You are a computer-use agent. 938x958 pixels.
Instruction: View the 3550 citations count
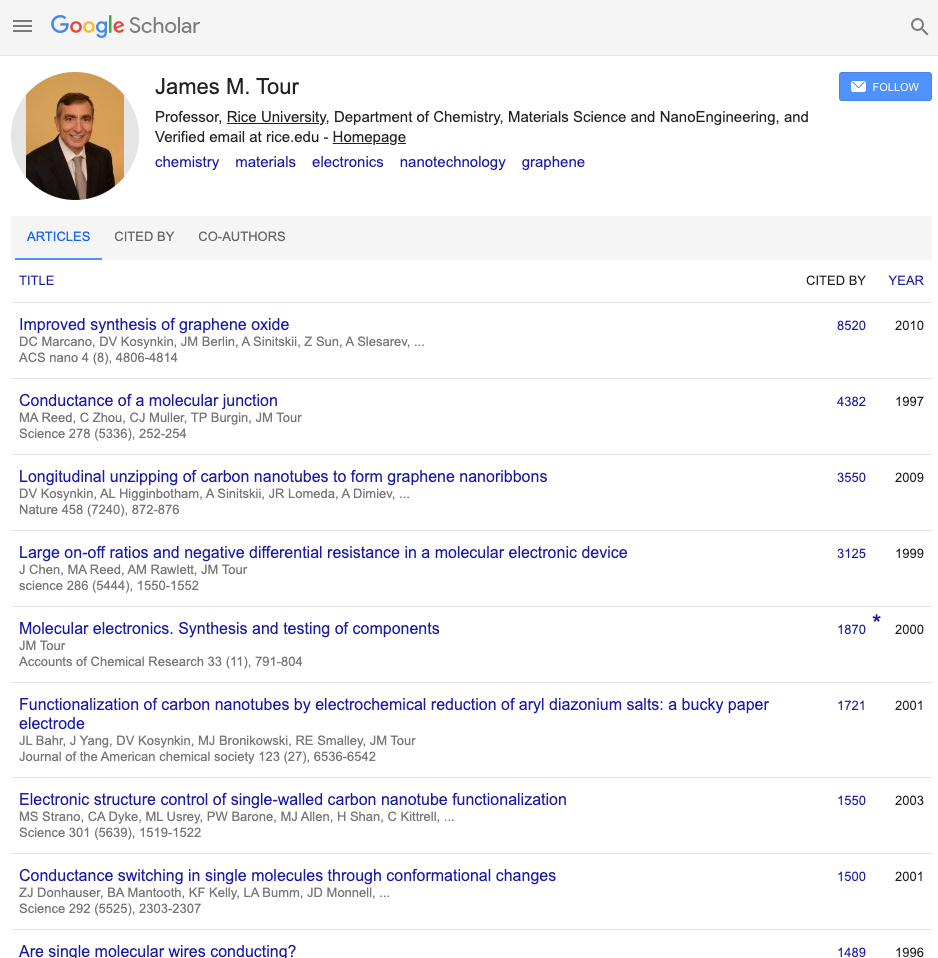(851, 478)
